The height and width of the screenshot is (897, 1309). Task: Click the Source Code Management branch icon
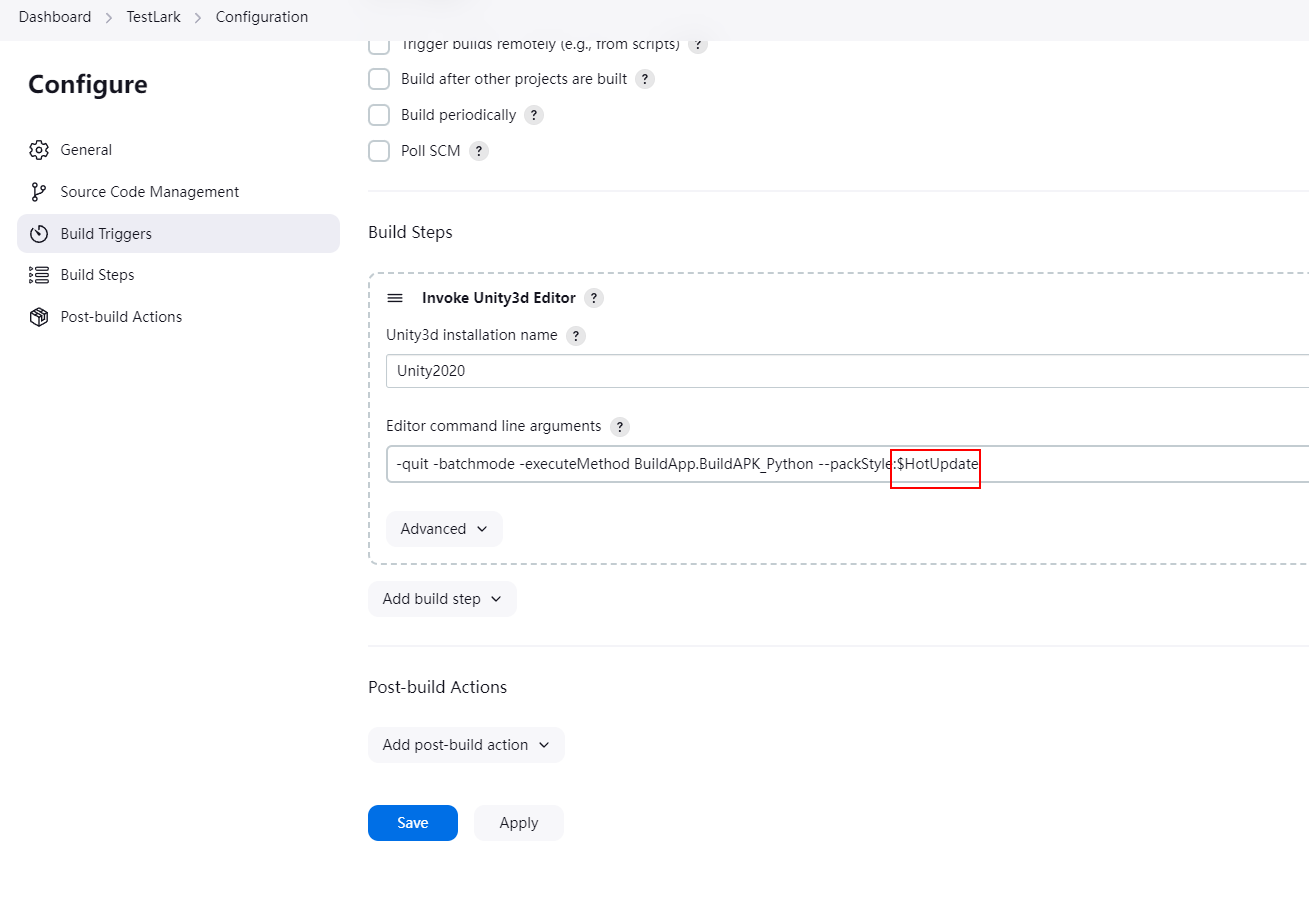[39, 192]
